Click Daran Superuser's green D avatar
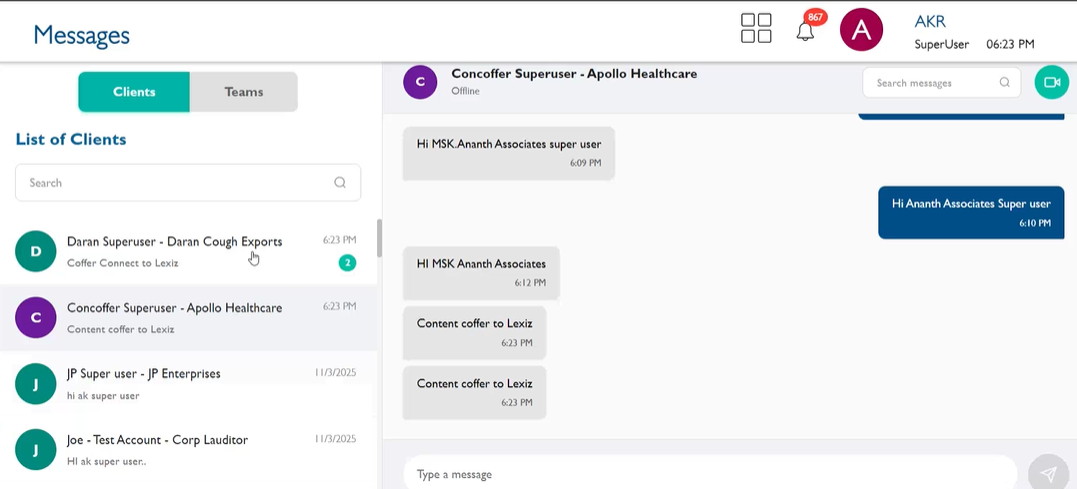Screen dimensions: 1077x489 36,251
